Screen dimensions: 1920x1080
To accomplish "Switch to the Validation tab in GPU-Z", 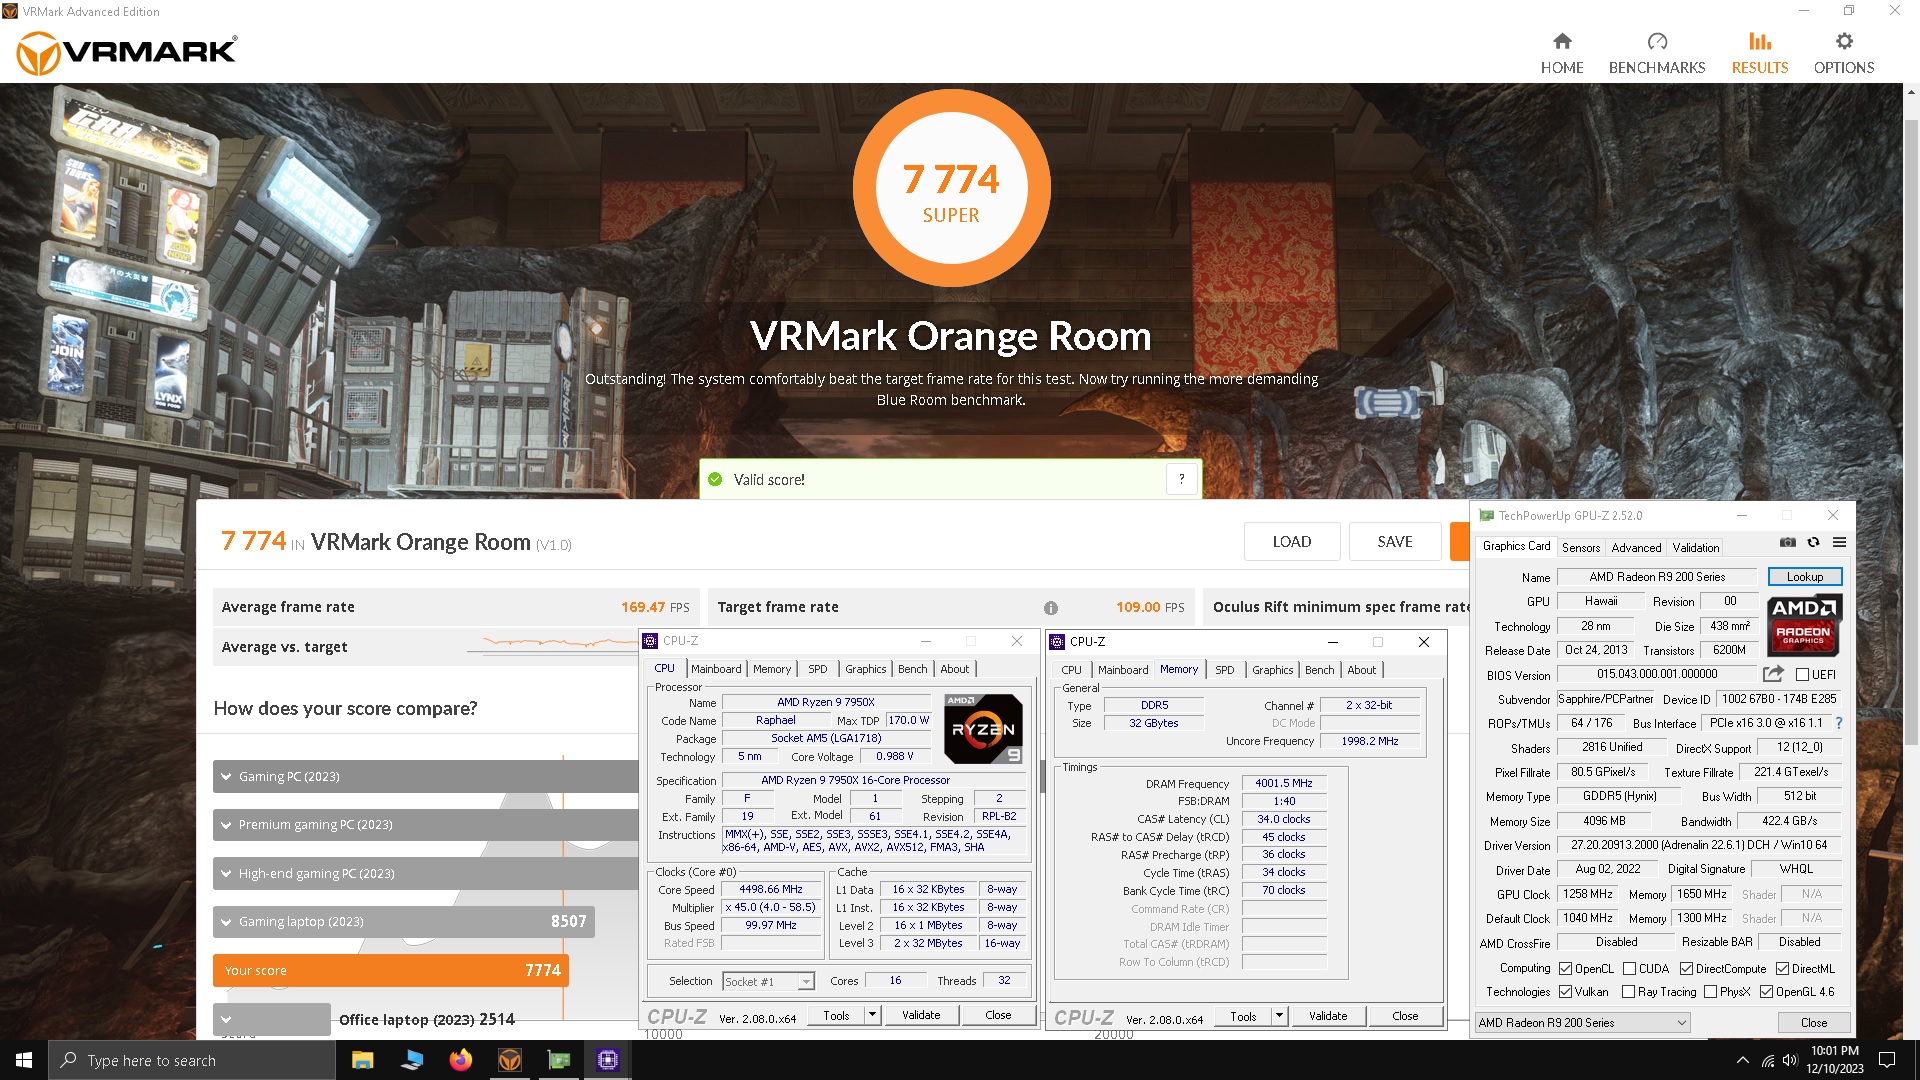I will [1696, 547].
